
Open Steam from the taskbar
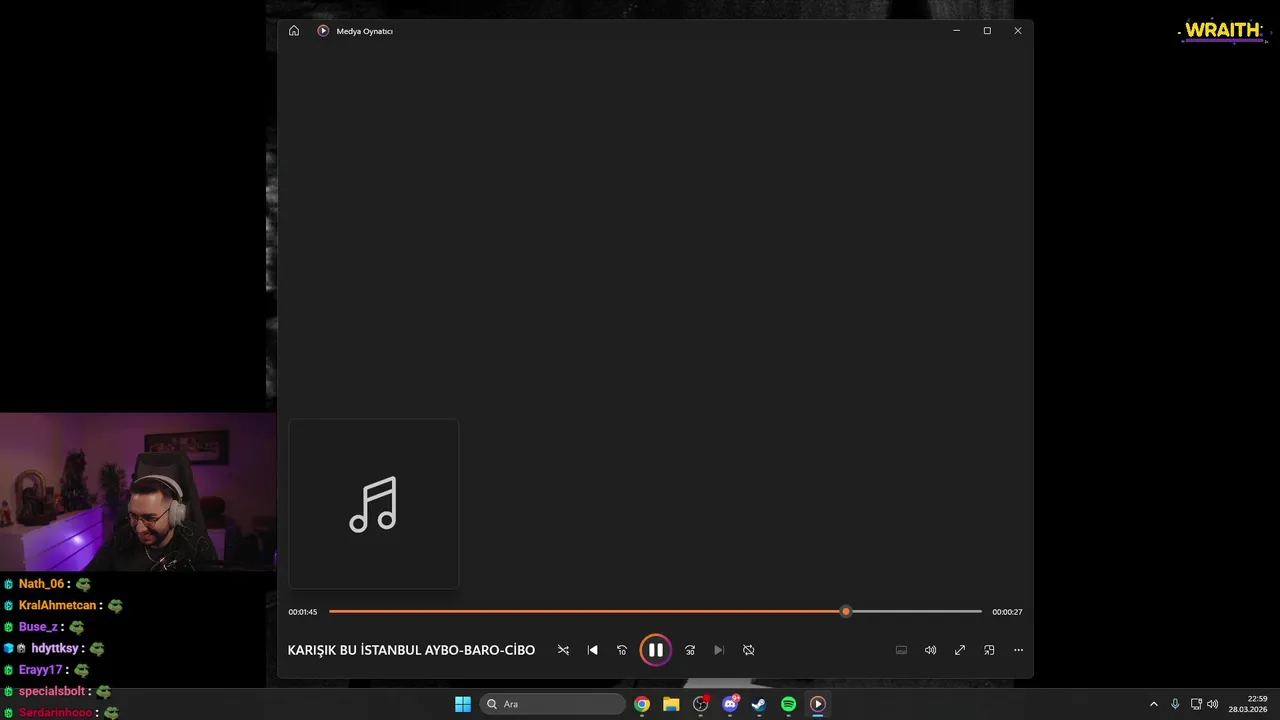pyautogui.click(x=759, y=704)
